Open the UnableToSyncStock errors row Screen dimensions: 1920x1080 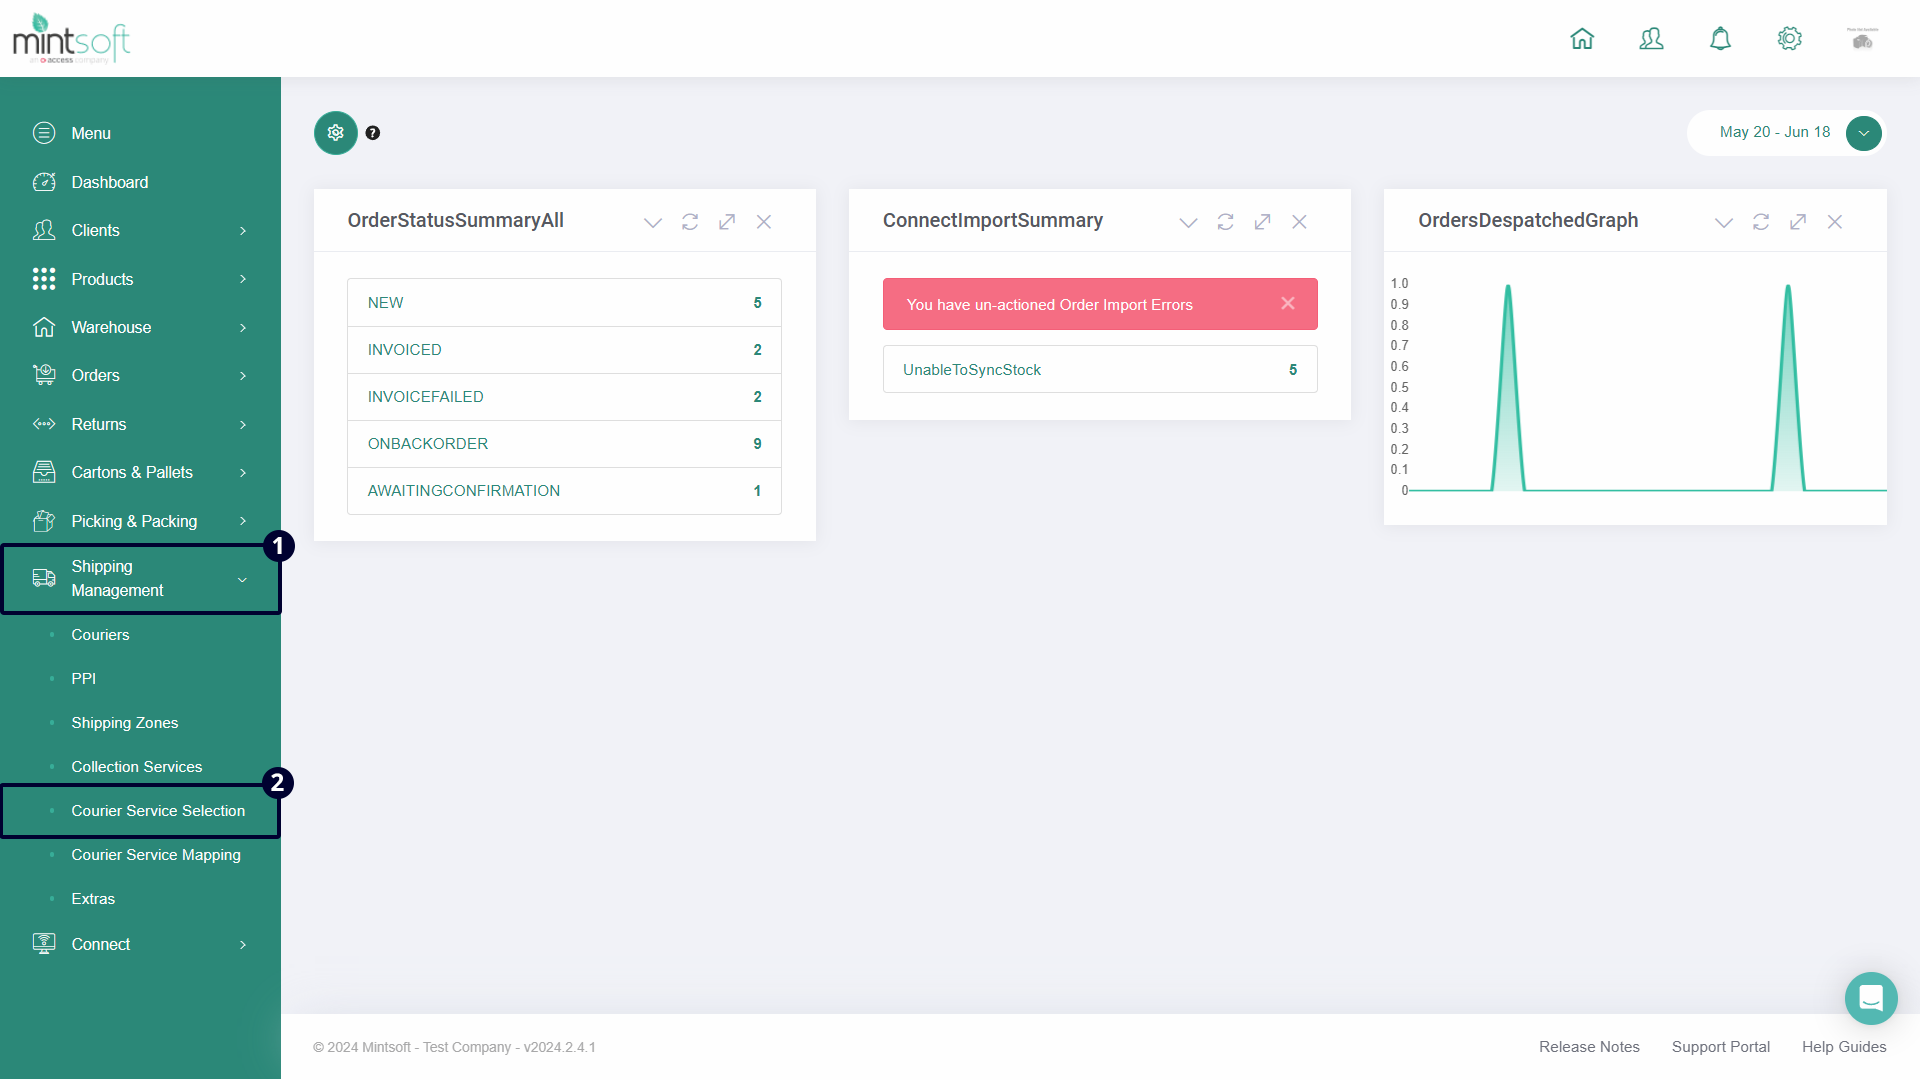[1100, 370]
